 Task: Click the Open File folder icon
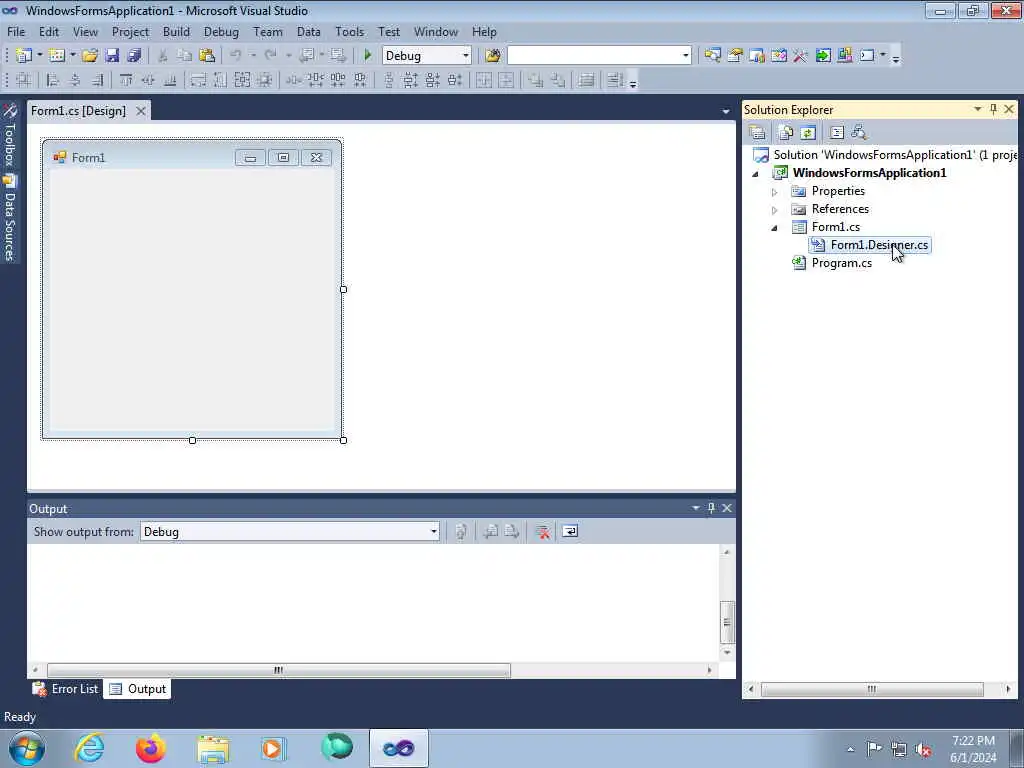[x=89, y=56]
